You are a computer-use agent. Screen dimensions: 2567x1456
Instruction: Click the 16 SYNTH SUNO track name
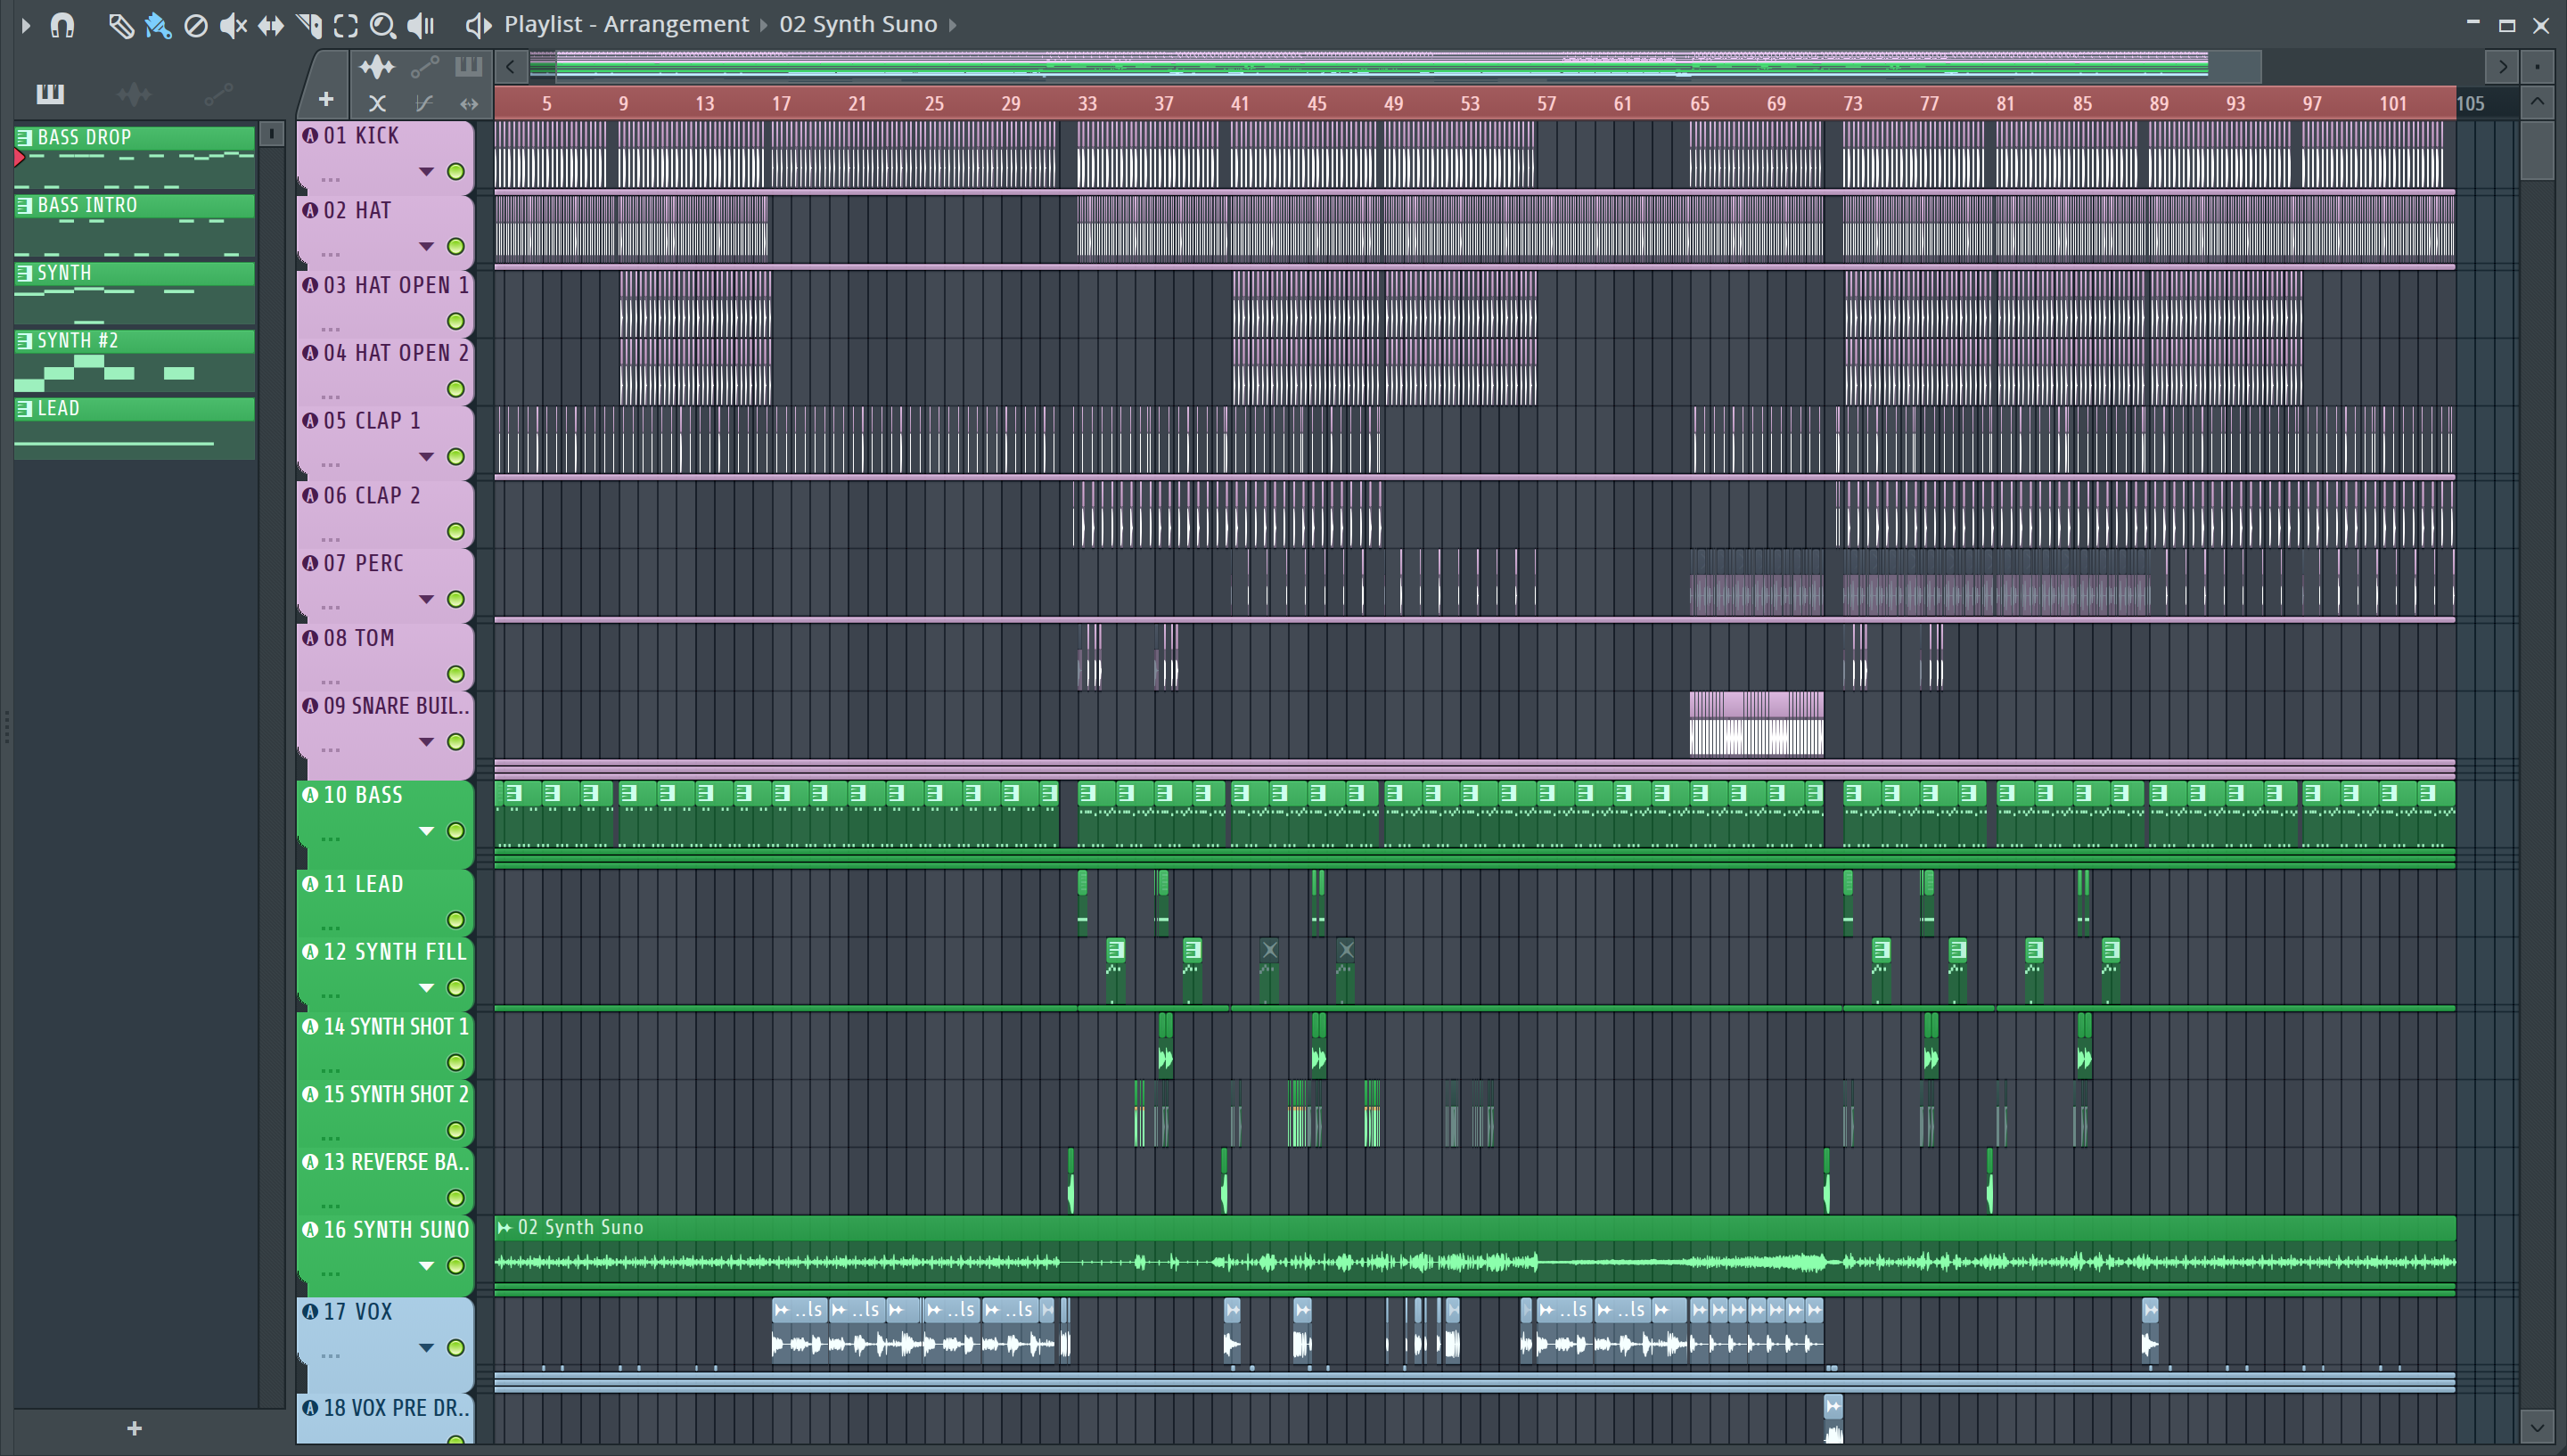[396, 1230]
